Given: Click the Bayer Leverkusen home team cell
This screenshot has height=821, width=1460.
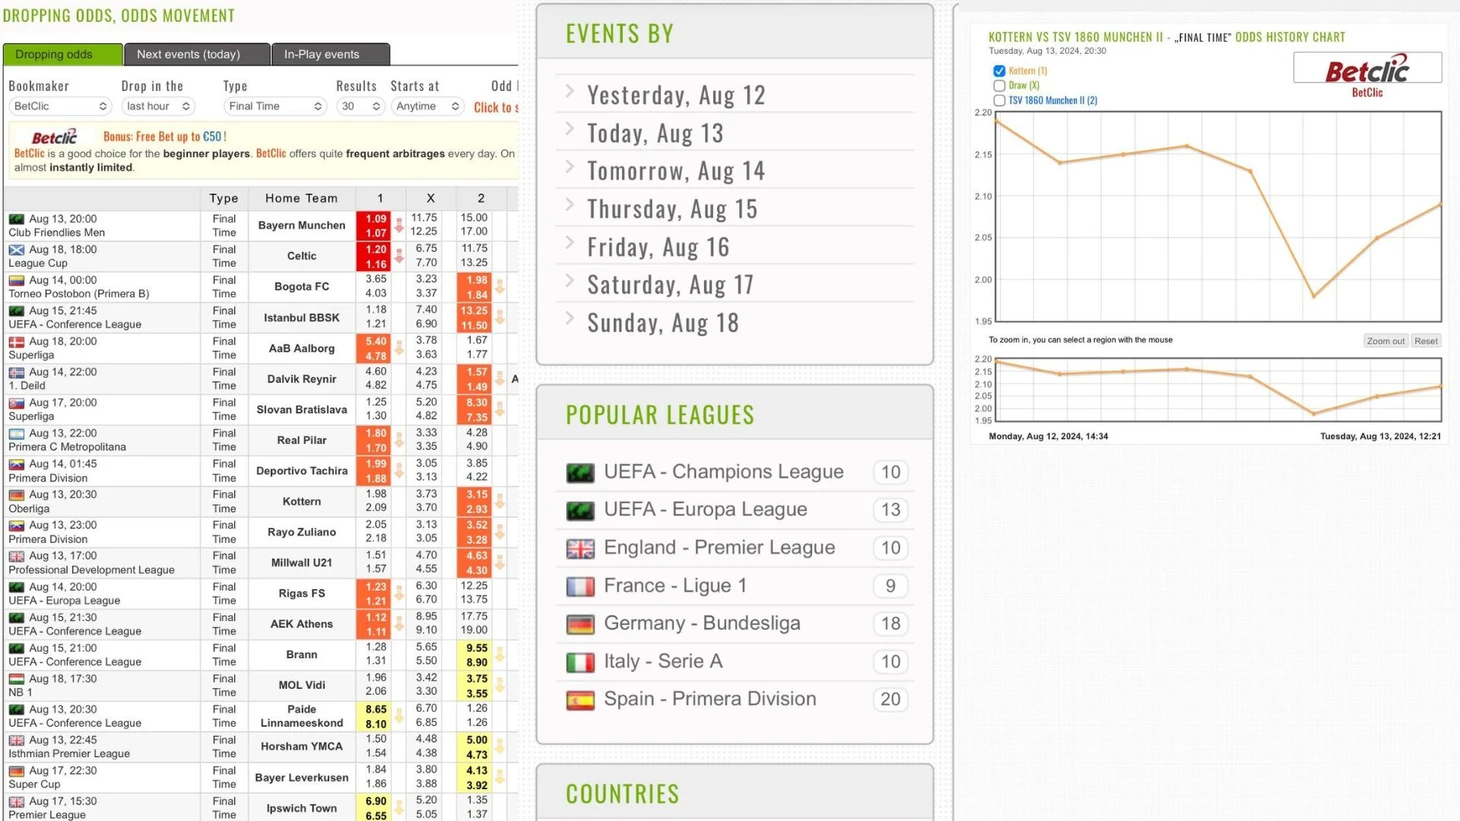Looking at the screenshot, I should pos(301,778).
